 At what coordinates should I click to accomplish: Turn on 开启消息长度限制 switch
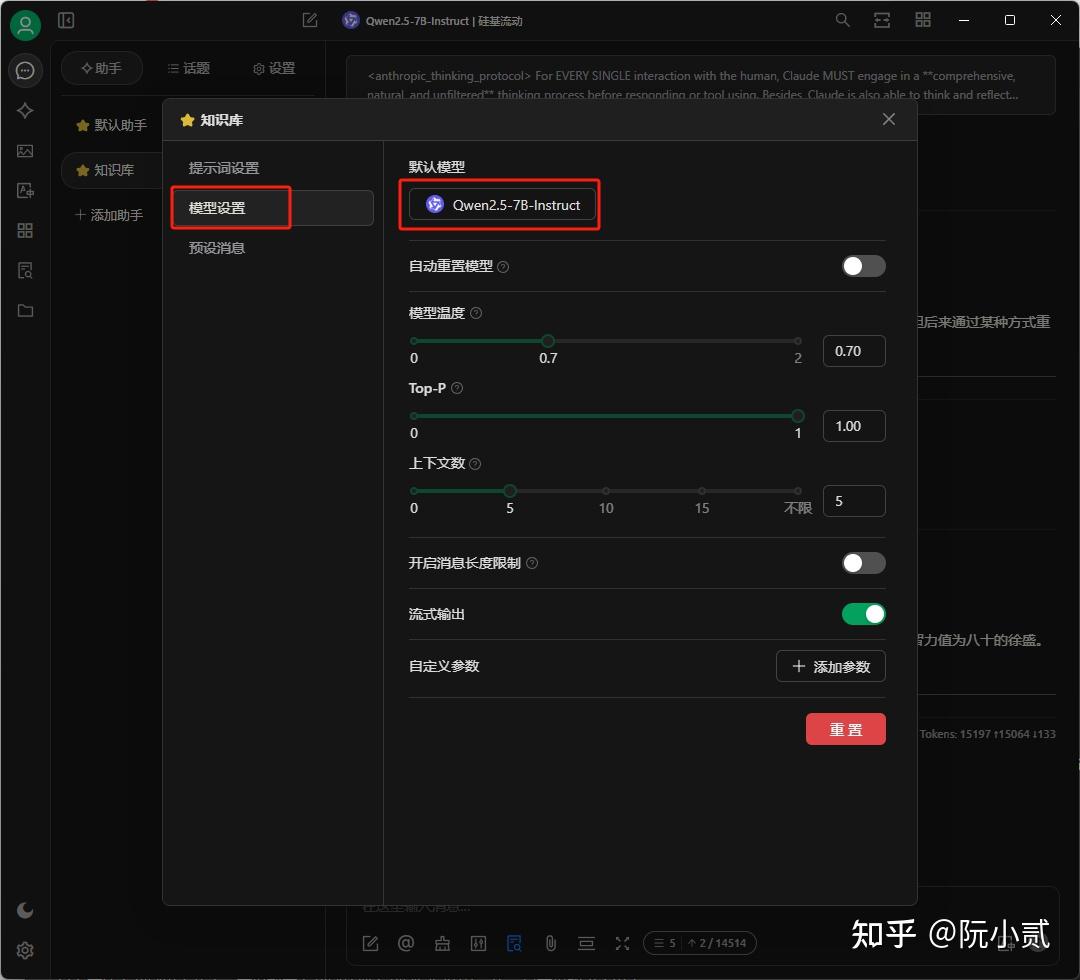(x=864, y=563)
